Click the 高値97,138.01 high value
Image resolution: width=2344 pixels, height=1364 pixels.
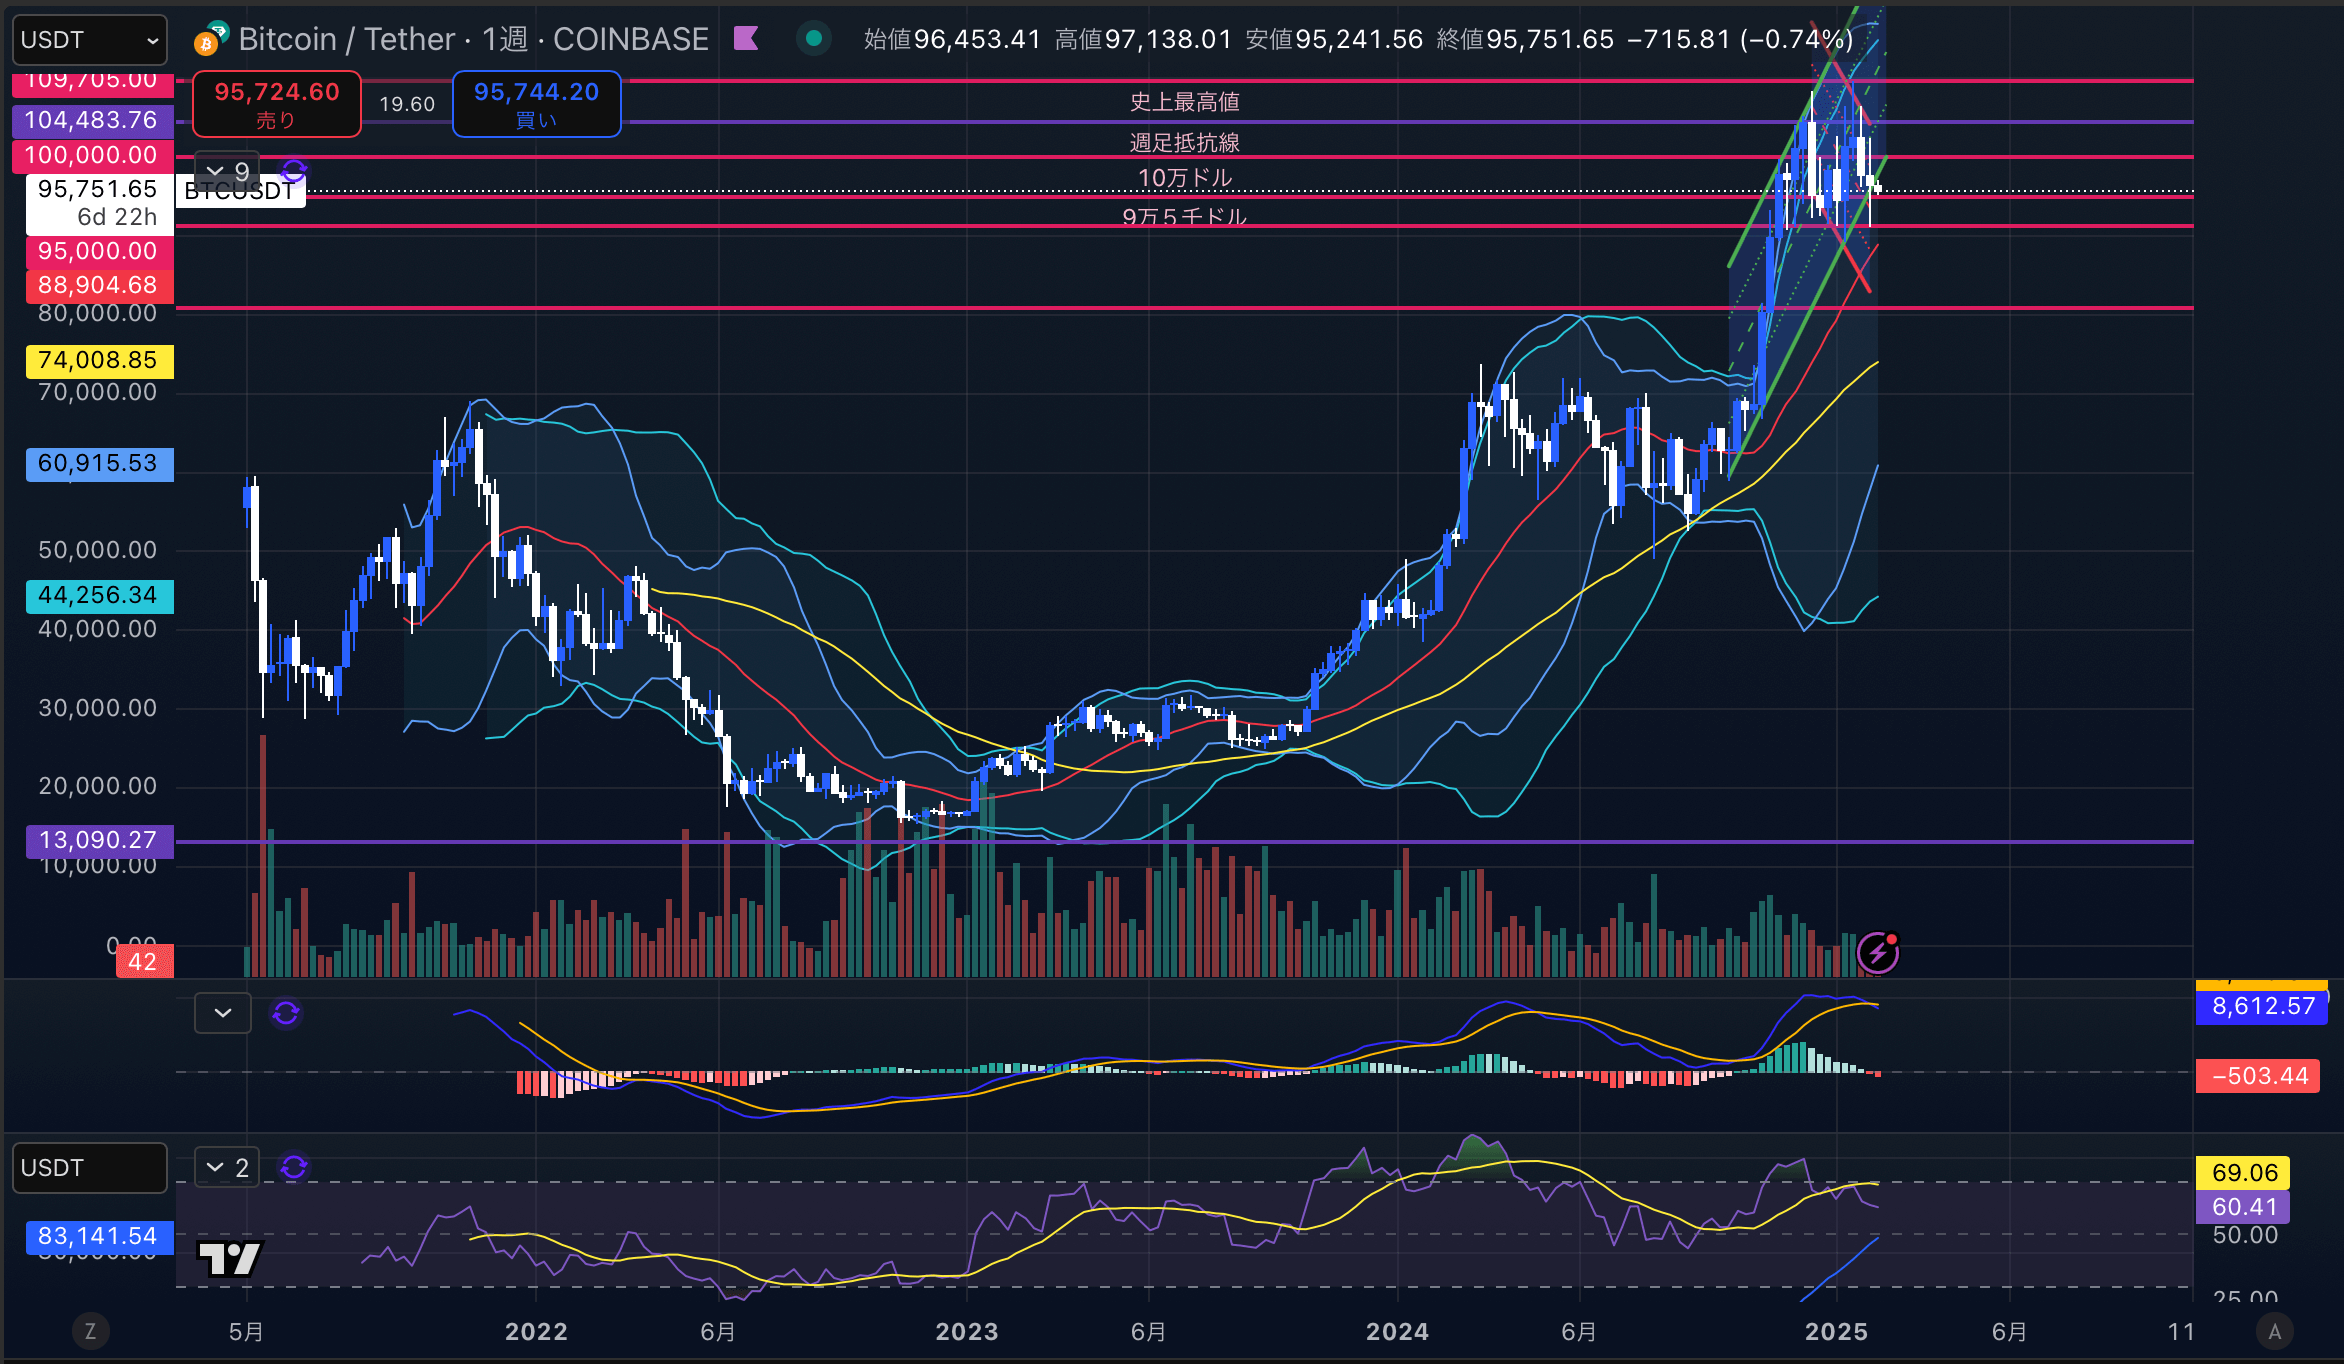point(1143,39)
